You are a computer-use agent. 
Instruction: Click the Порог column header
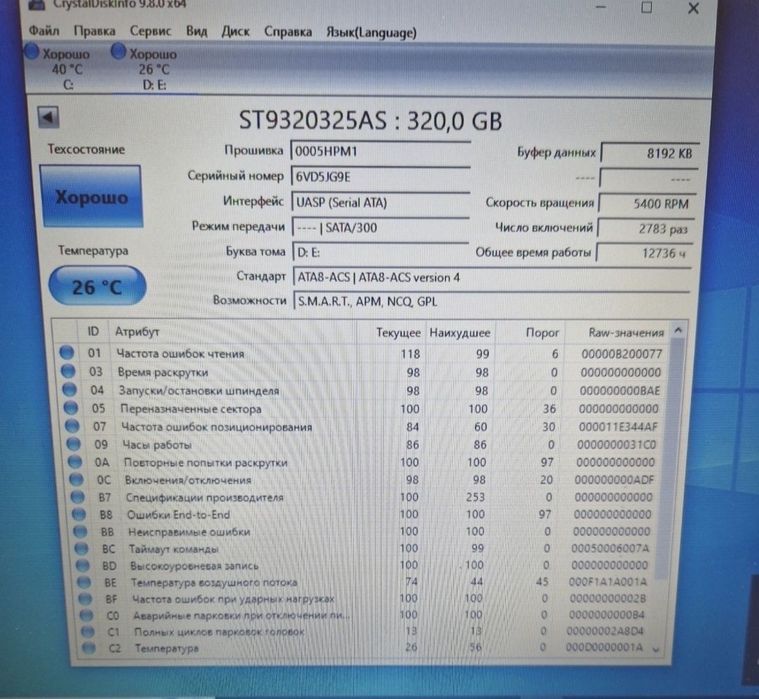[x=530, y=333]
